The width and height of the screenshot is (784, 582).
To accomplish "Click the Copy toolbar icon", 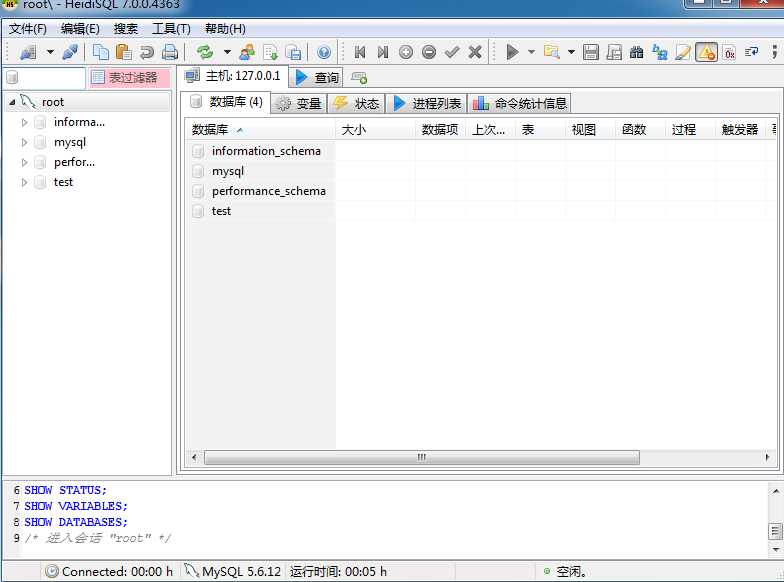I will pyautogui.click(x=100, y=52).
